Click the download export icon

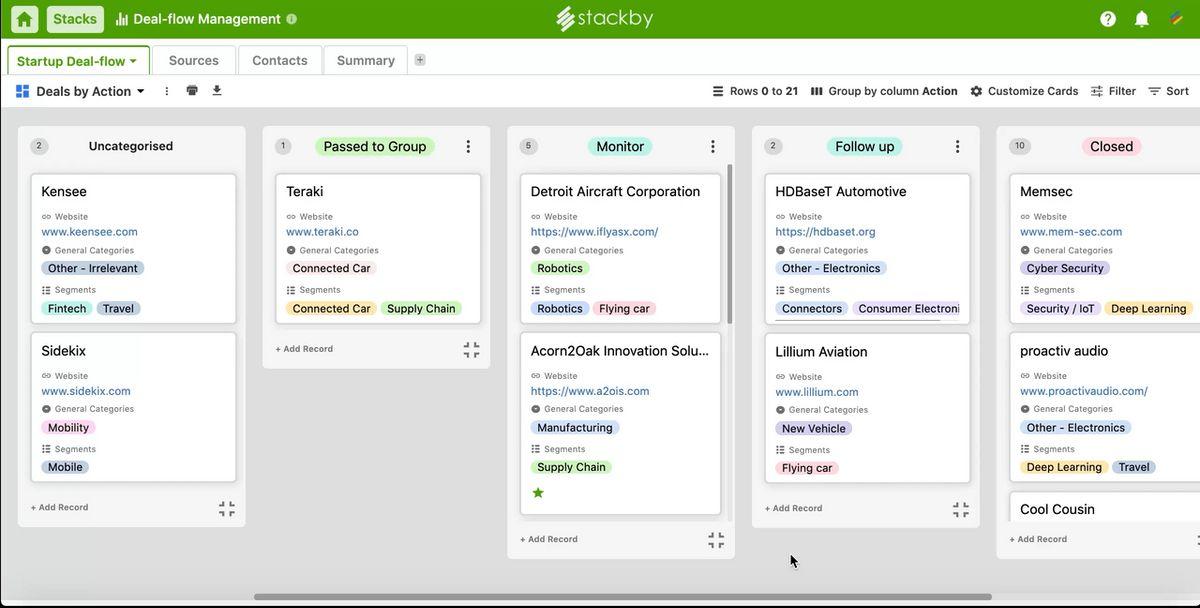(x=217, y=91)
